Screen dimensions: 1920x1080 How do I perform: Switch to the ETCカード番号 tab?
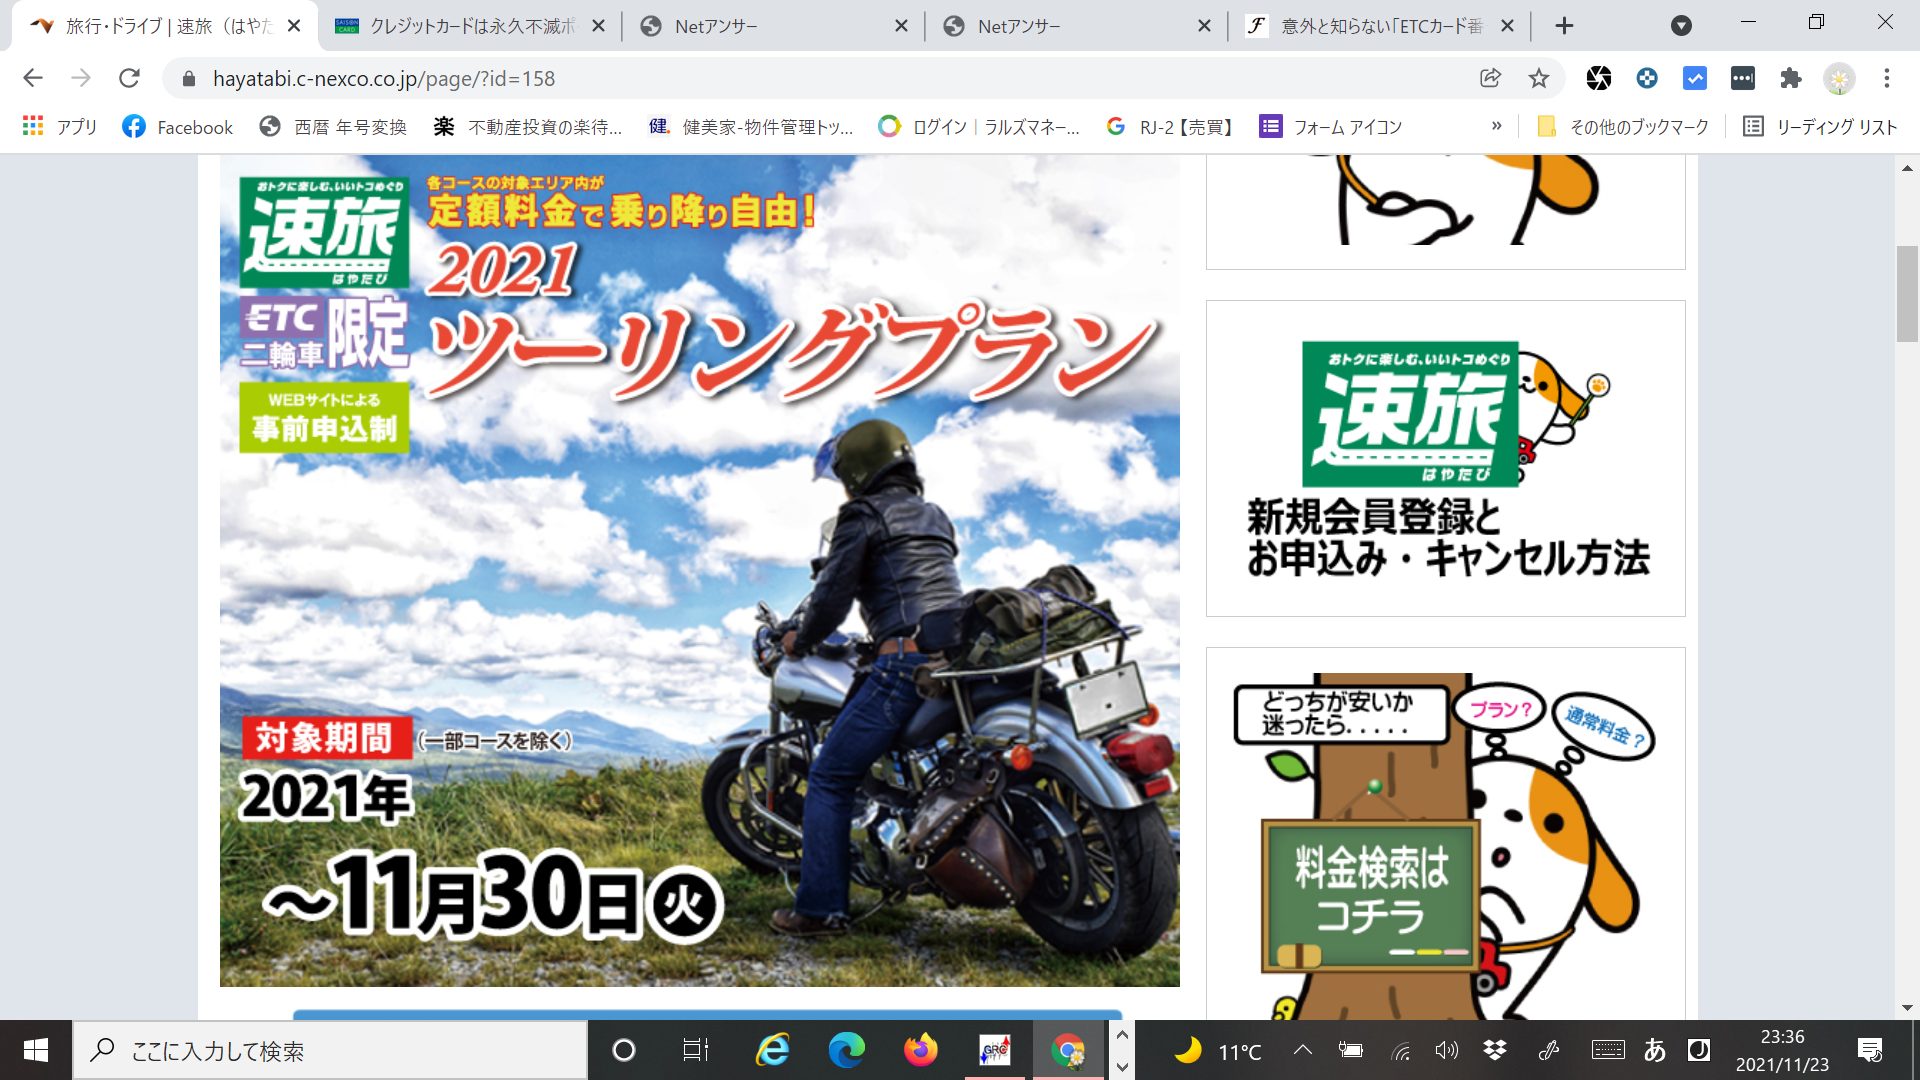pos(1380,26)
